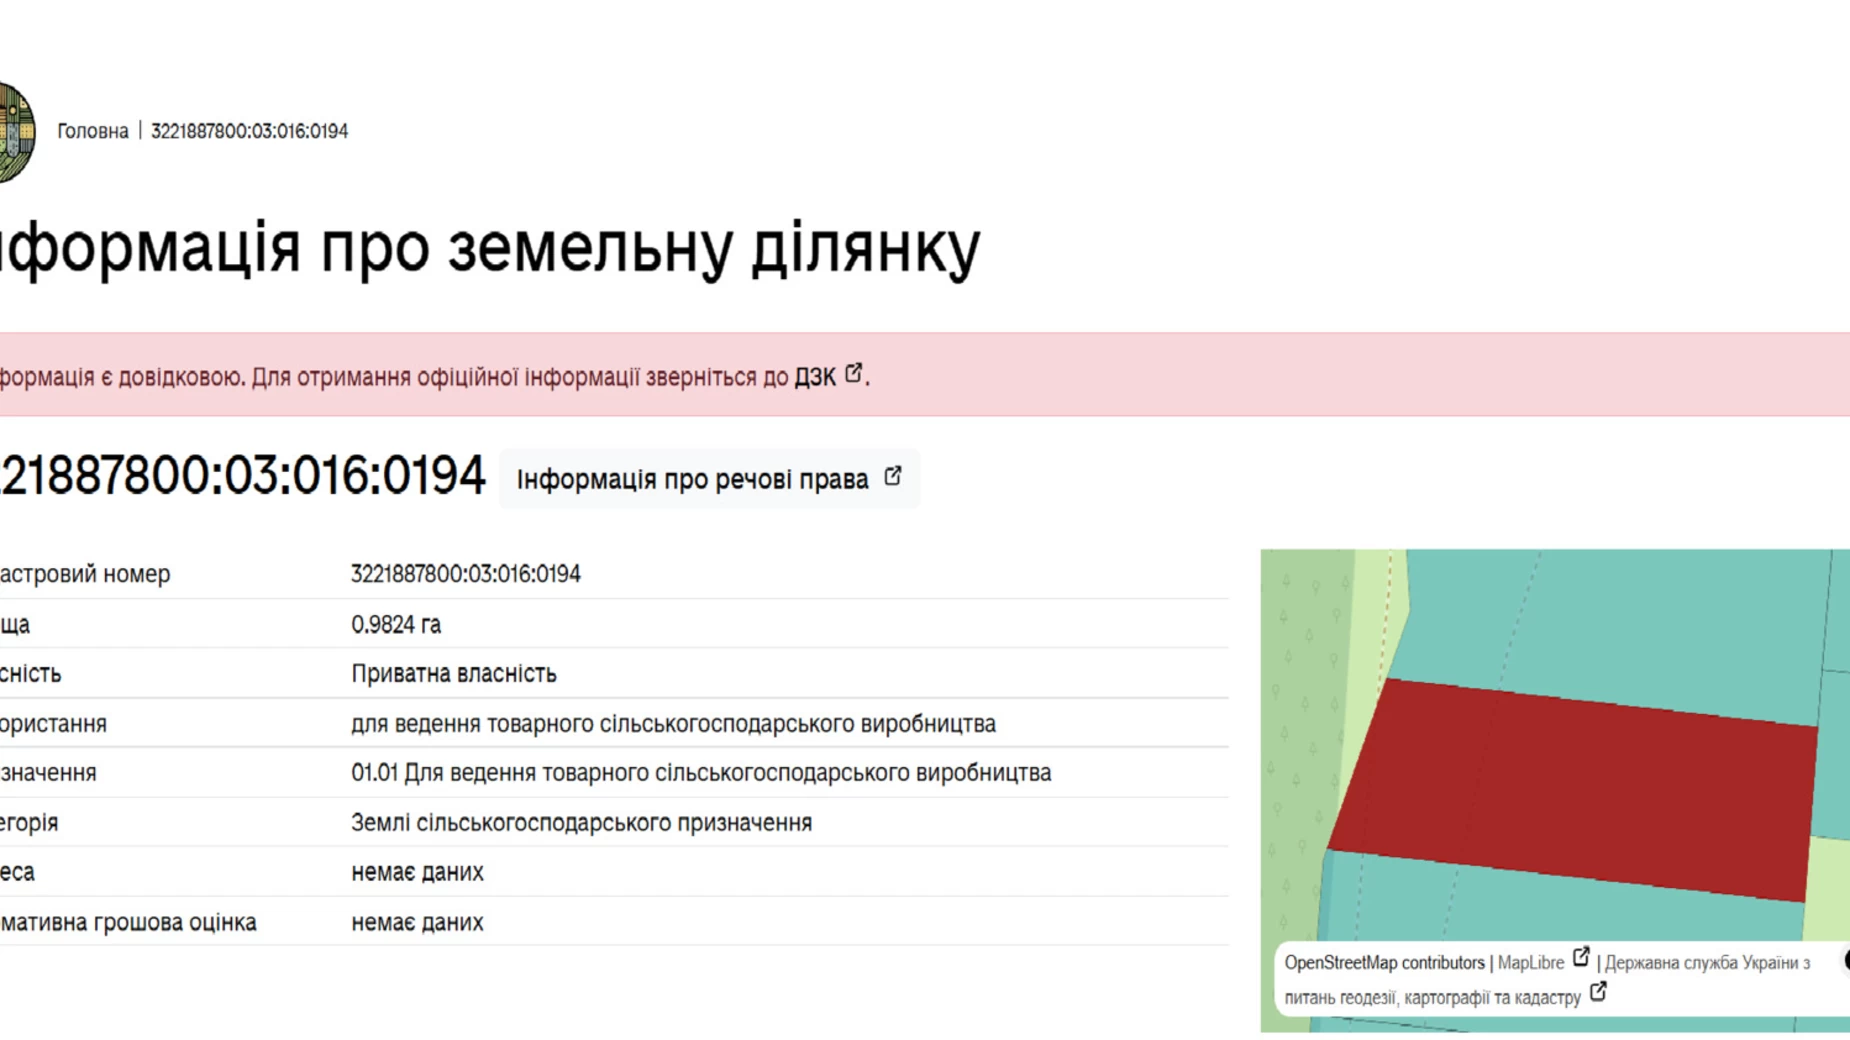Open the ДЗК link in pink notice

click(x=815, y=377)
